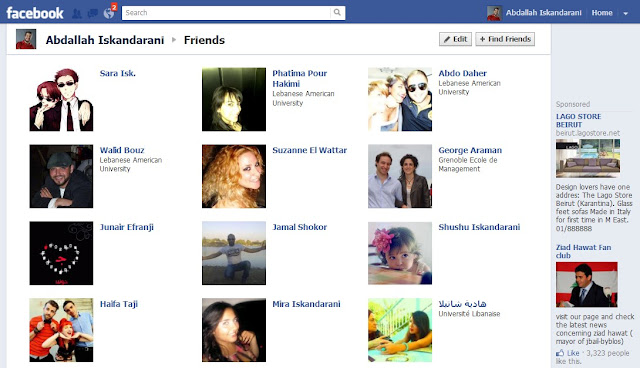Click the Edit button

point(456,39)
